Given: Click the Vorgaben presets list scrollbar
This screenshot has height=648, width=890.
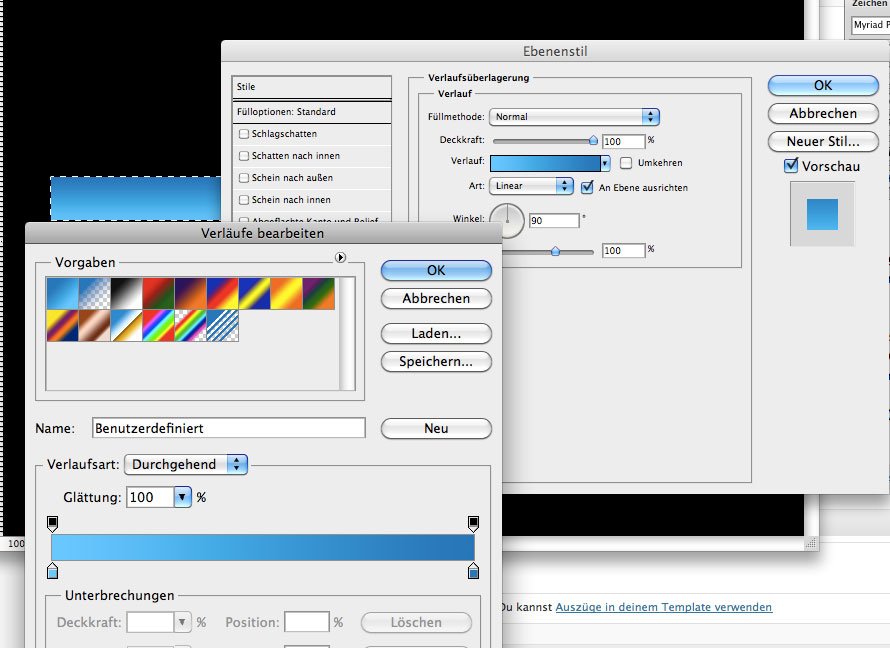Looking at the screenshot, I should click(x=347, y=334).
